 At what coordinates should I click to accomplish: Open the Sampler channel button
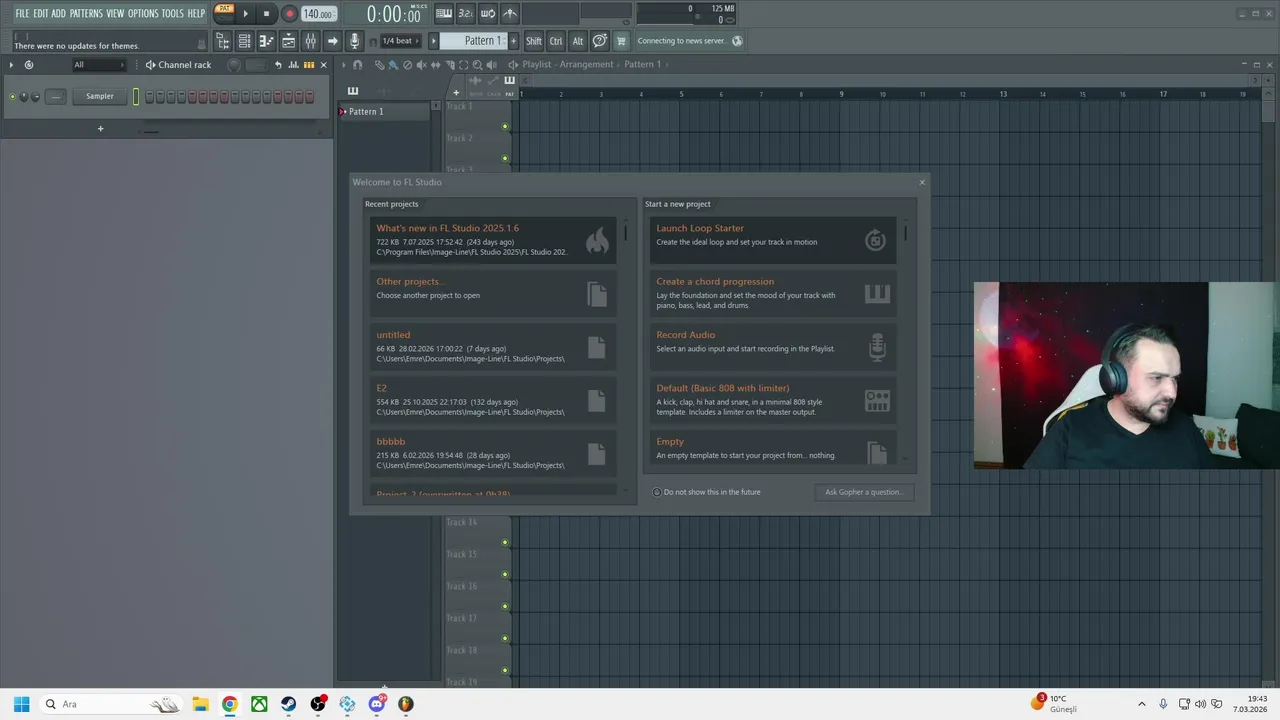[100, 96]
